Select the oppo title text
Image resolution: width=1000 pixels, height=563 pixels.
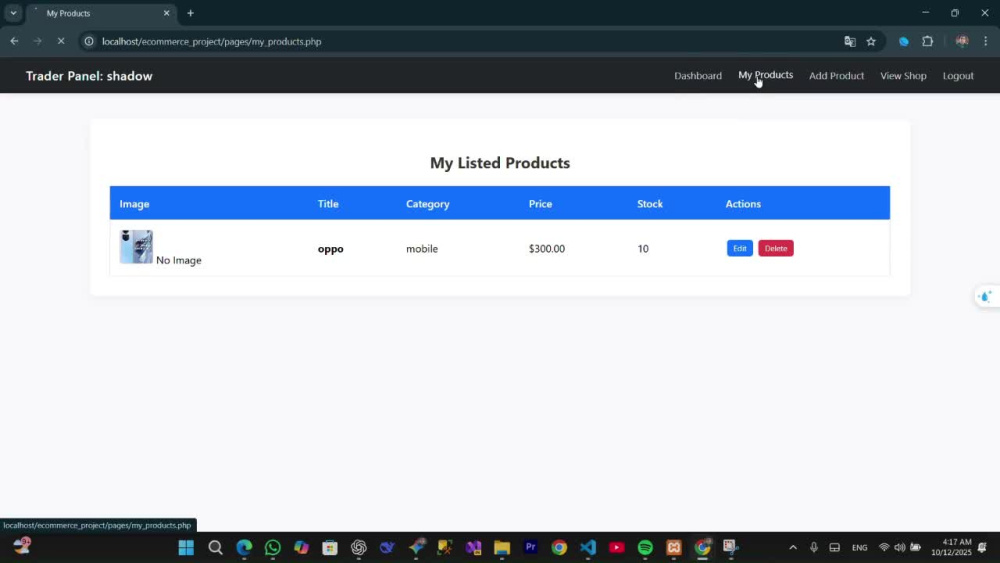pyautogui.click(x=330, y=249)
